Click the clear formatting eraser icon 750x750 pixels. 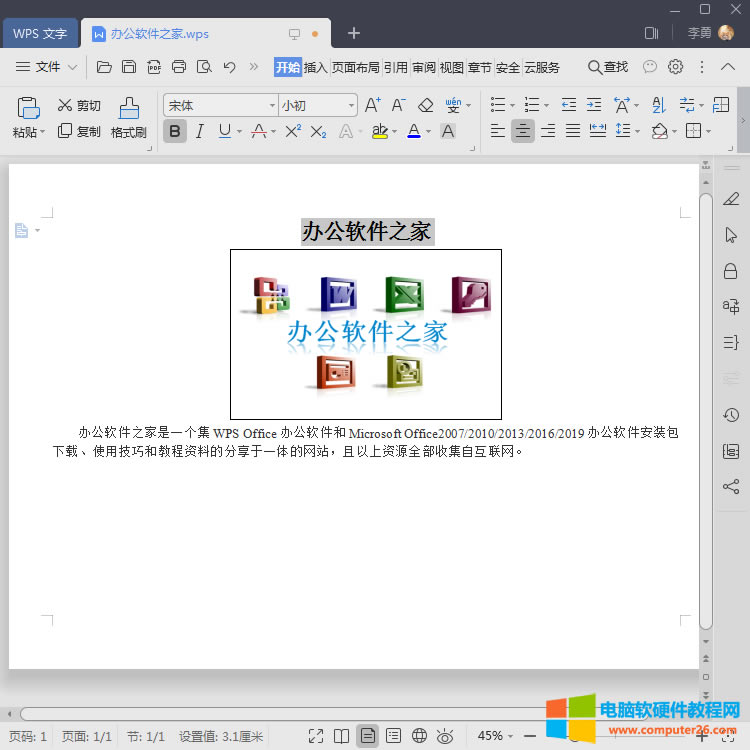click(x=425, y=105)
